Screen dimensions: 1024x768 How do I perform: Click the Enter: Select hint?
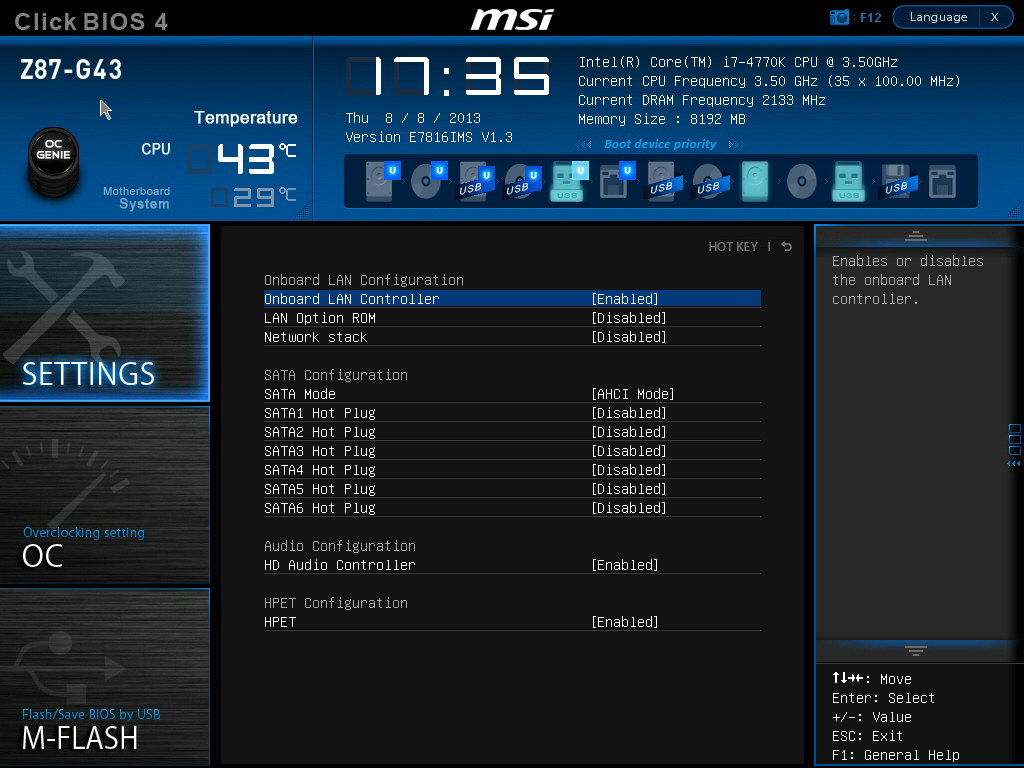(884, 698)
